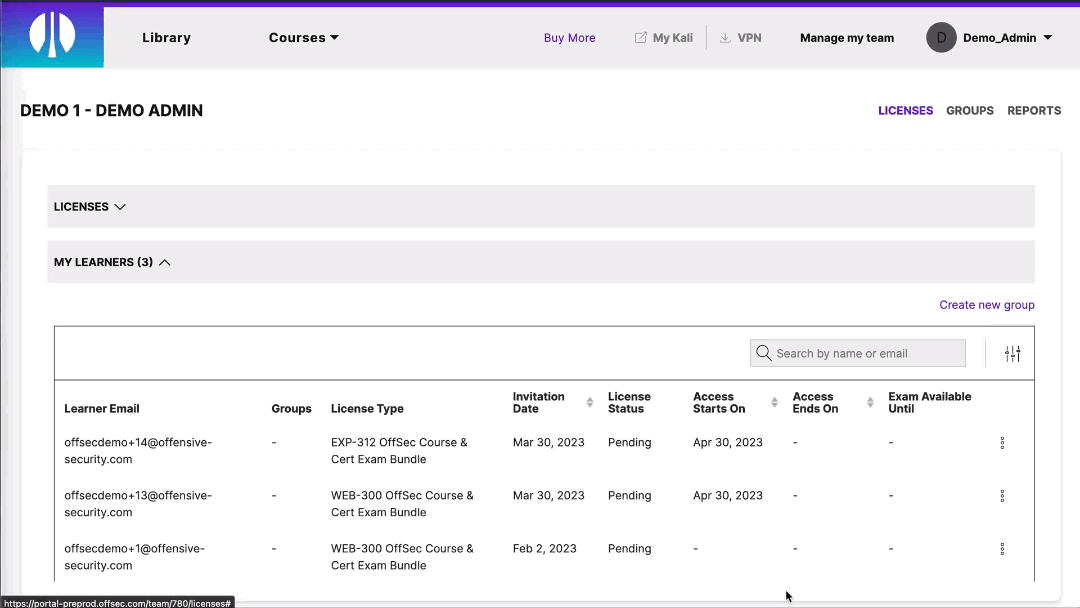This screenshot has width=1080, height=608.
Task: Open the kebab menu for offsecdemo+14 row
Action: 1002,442
